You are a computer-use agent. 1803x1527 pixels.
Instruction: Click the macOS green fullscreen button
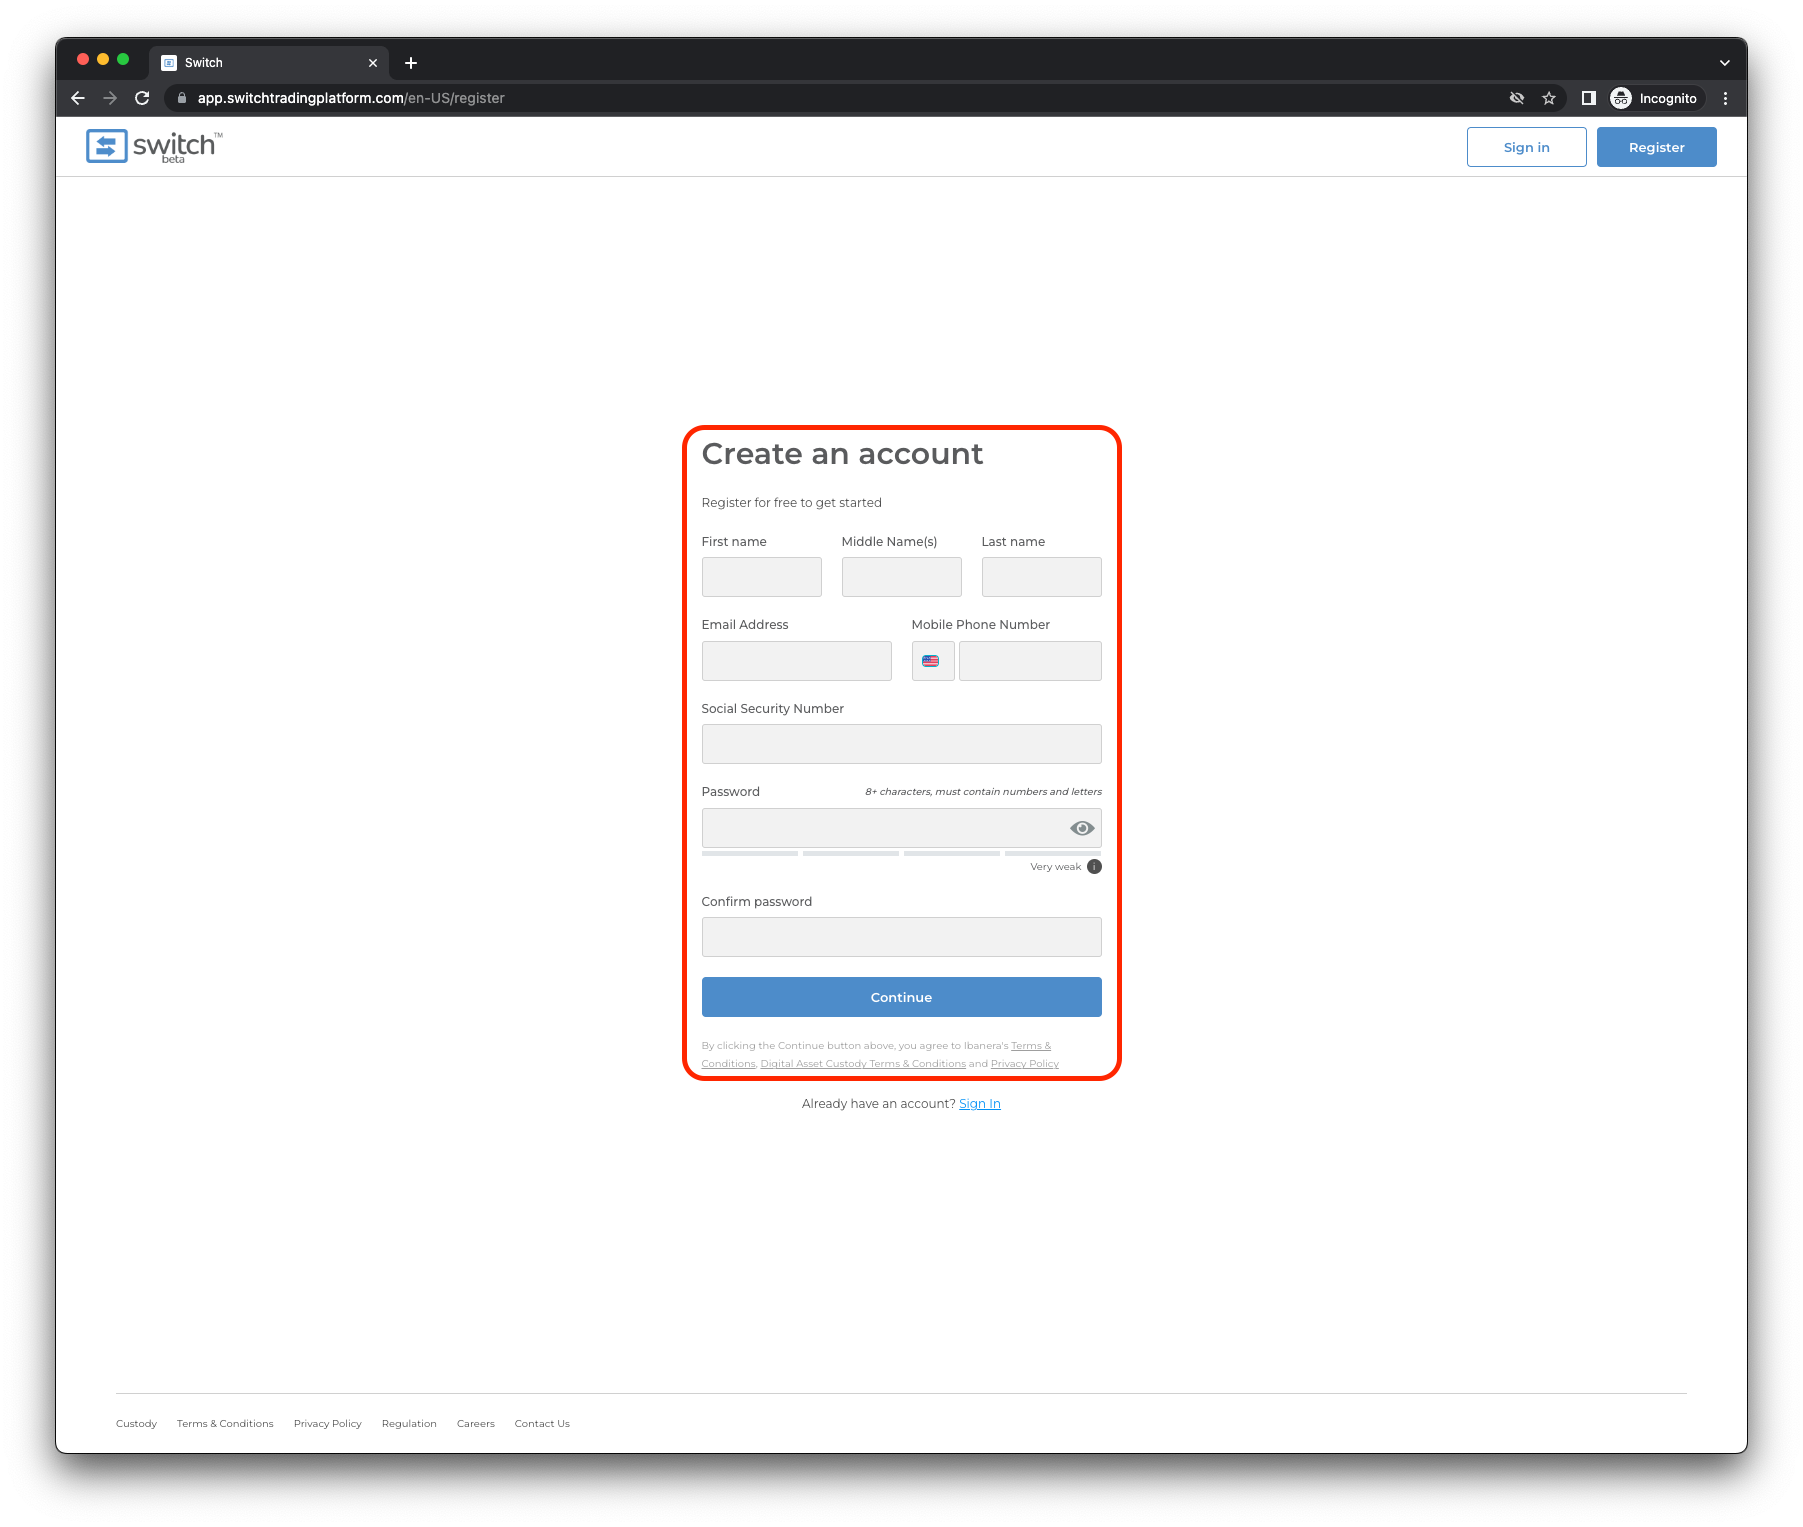(x=123, y=59)
